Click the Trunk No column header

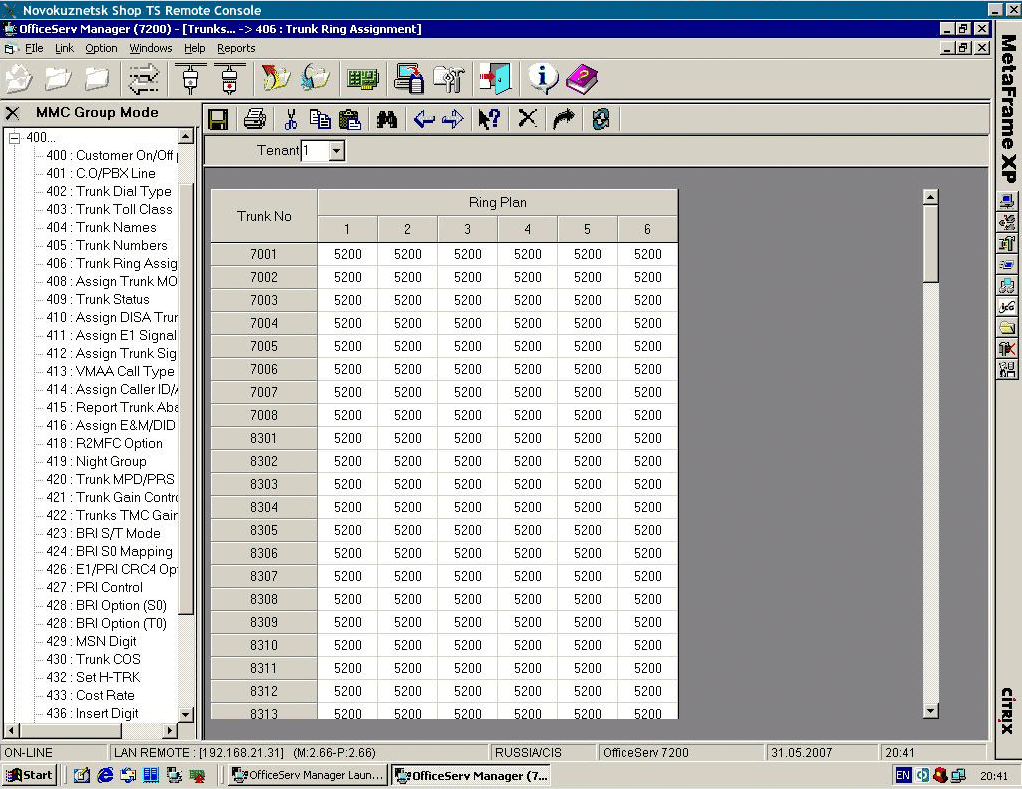tap(264, 216)
